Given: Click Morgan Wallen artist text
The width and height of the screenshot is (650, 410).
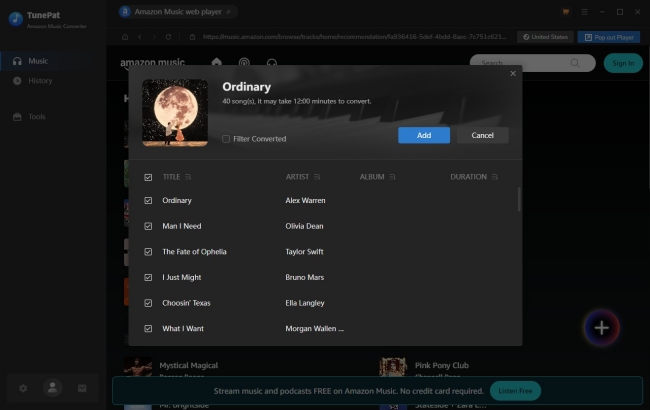Looking at the screenshot, I should click(314, 329).
